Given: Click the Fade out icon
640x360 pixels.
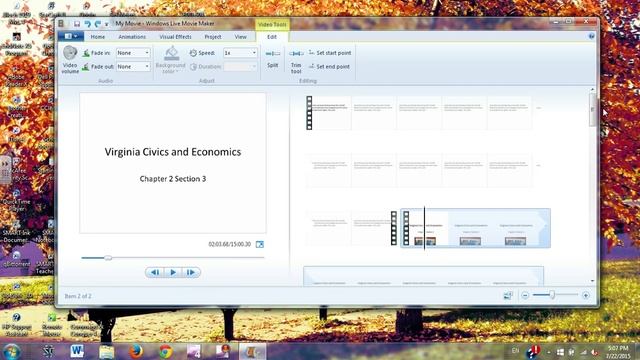Looking at the screenshot, I should click(x=86, y=67).
